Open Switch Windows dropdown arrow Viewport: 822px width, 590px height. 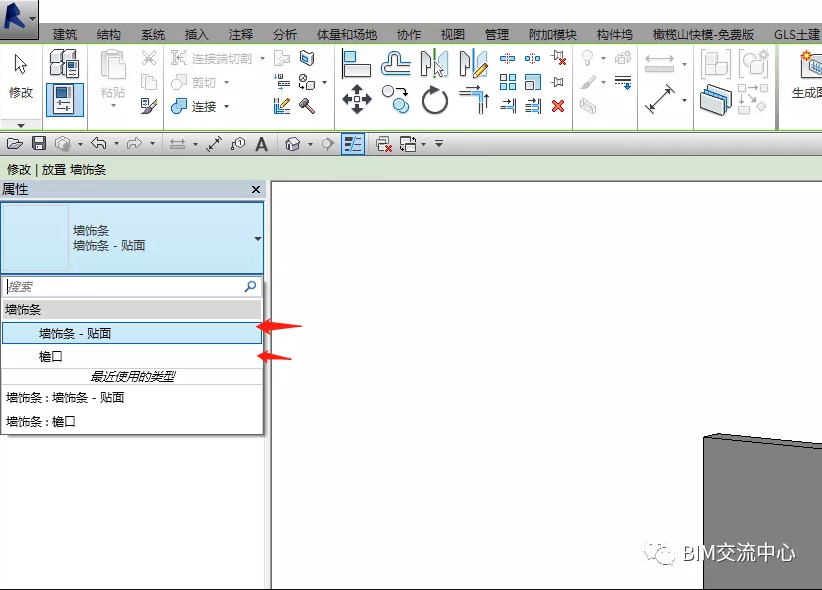424,144
